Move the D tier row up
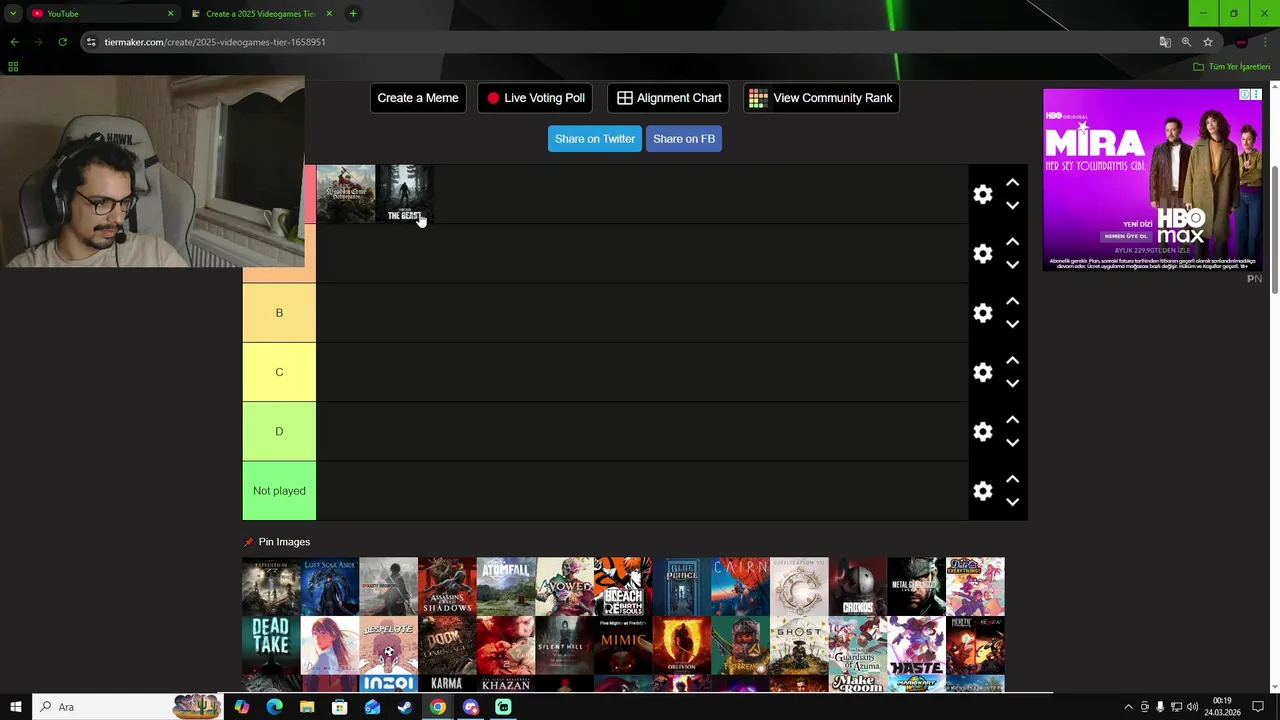This screenshot has height=720, width=1280. 1012,419
